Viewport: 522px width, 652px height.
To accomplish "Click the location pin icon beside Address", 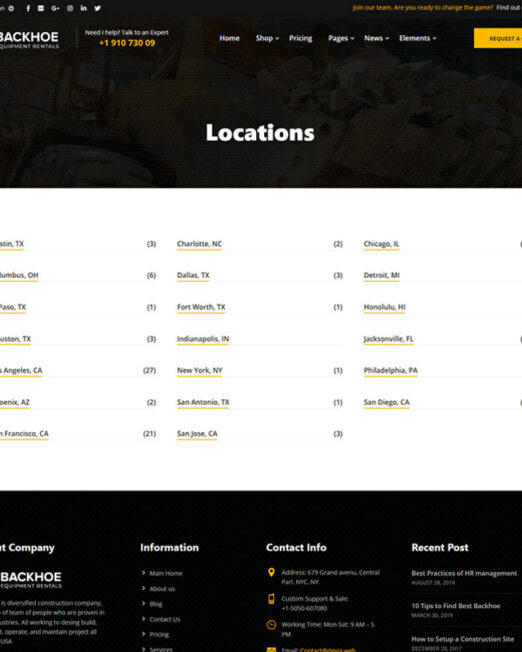I will pos(271,573).
